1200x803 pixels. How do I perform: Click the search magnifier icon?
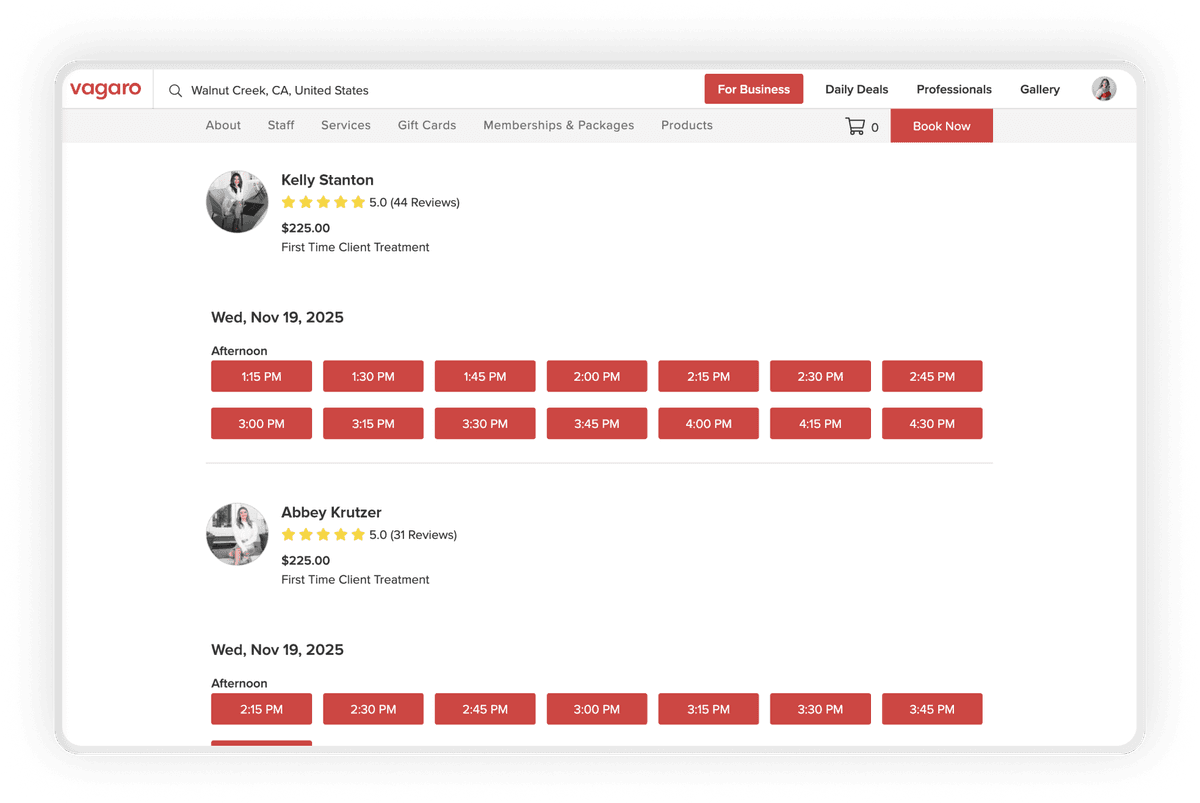[x=175, y=90]
